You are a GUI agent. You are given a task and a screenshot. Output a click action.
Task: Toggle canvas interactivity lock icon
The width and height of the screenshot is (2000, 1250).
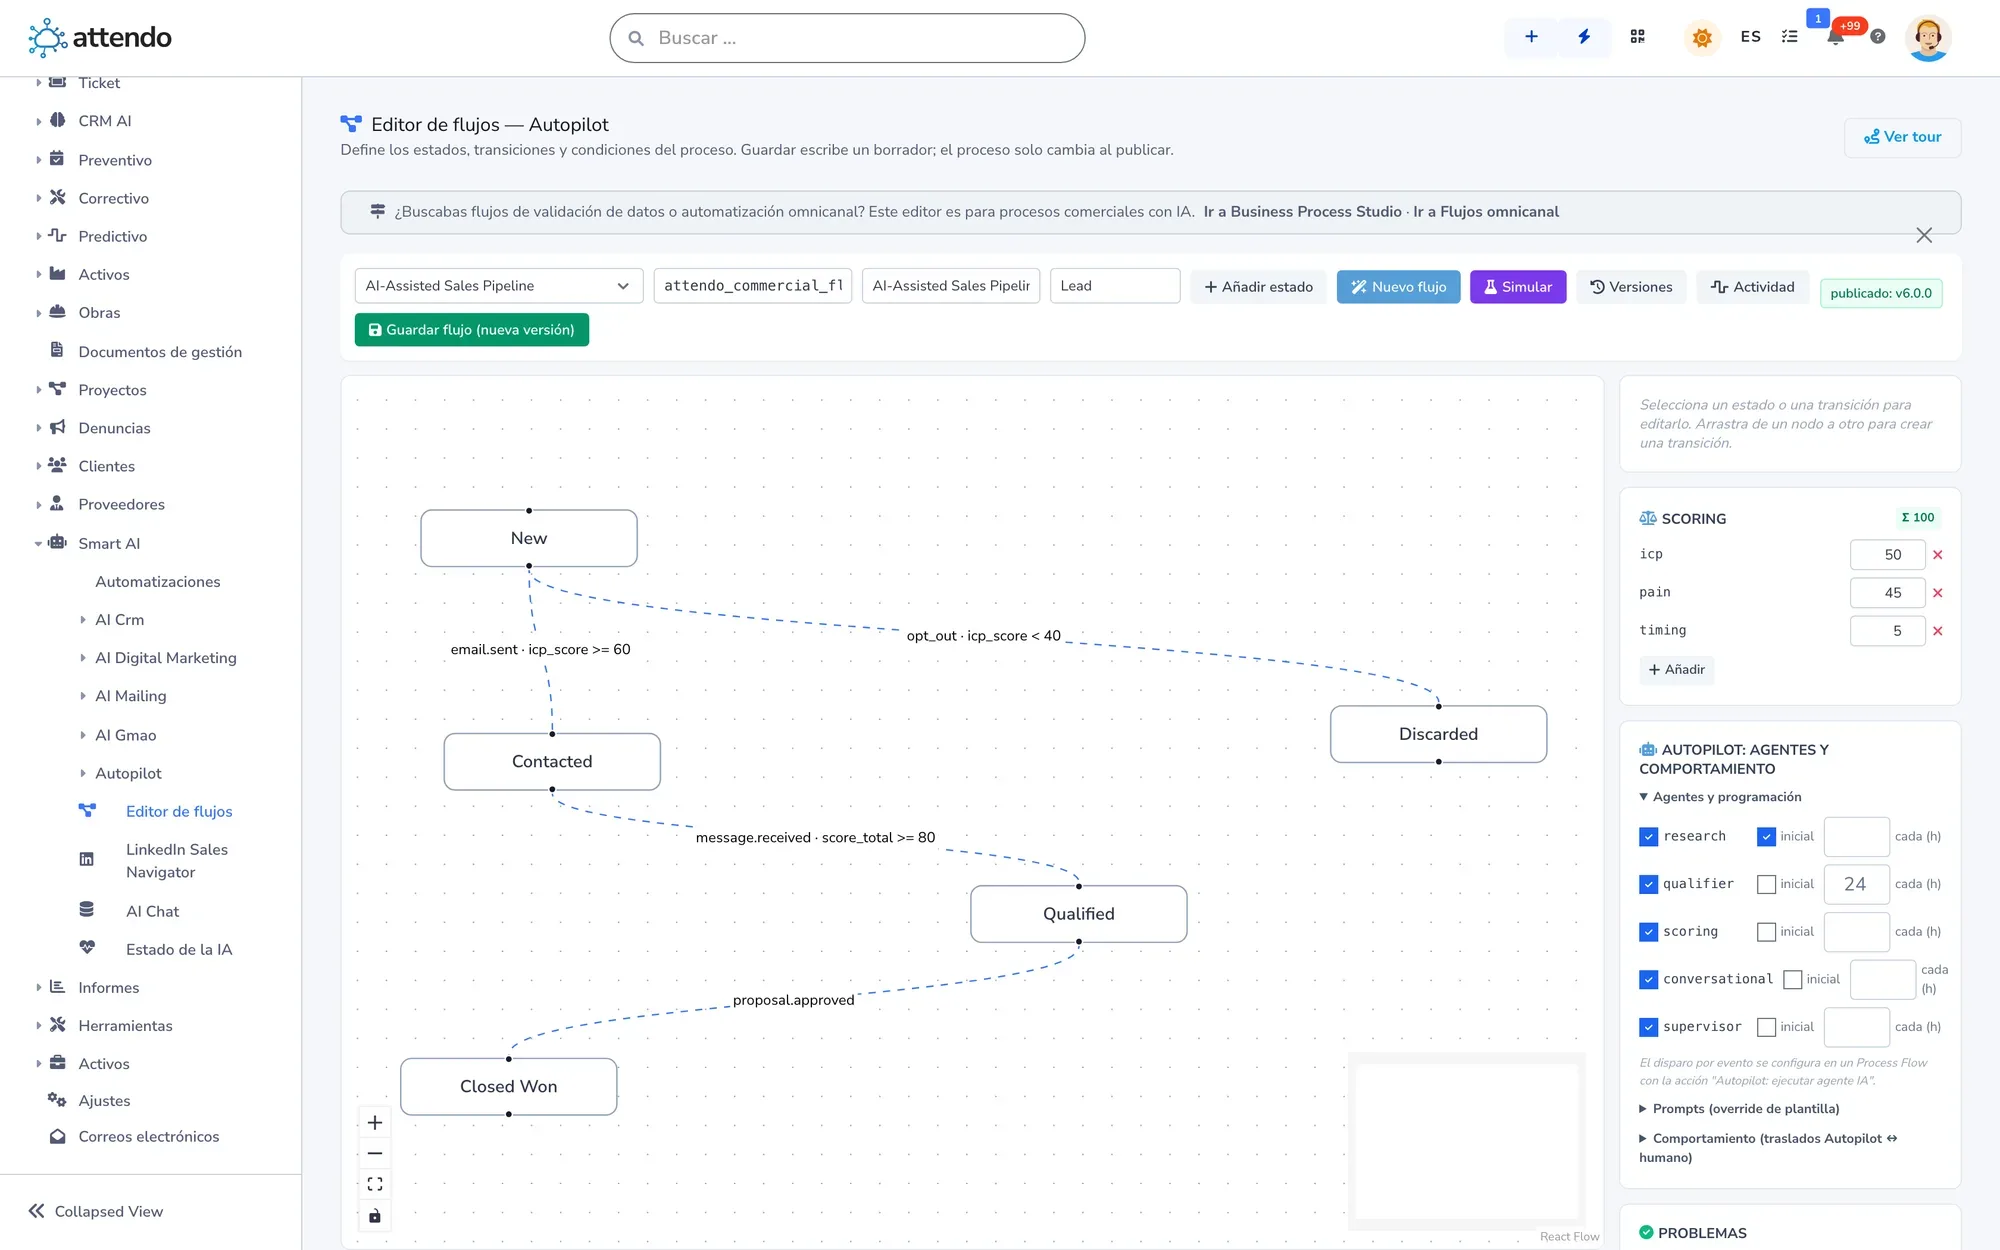pyautogui.click(x=375, y=1216)
